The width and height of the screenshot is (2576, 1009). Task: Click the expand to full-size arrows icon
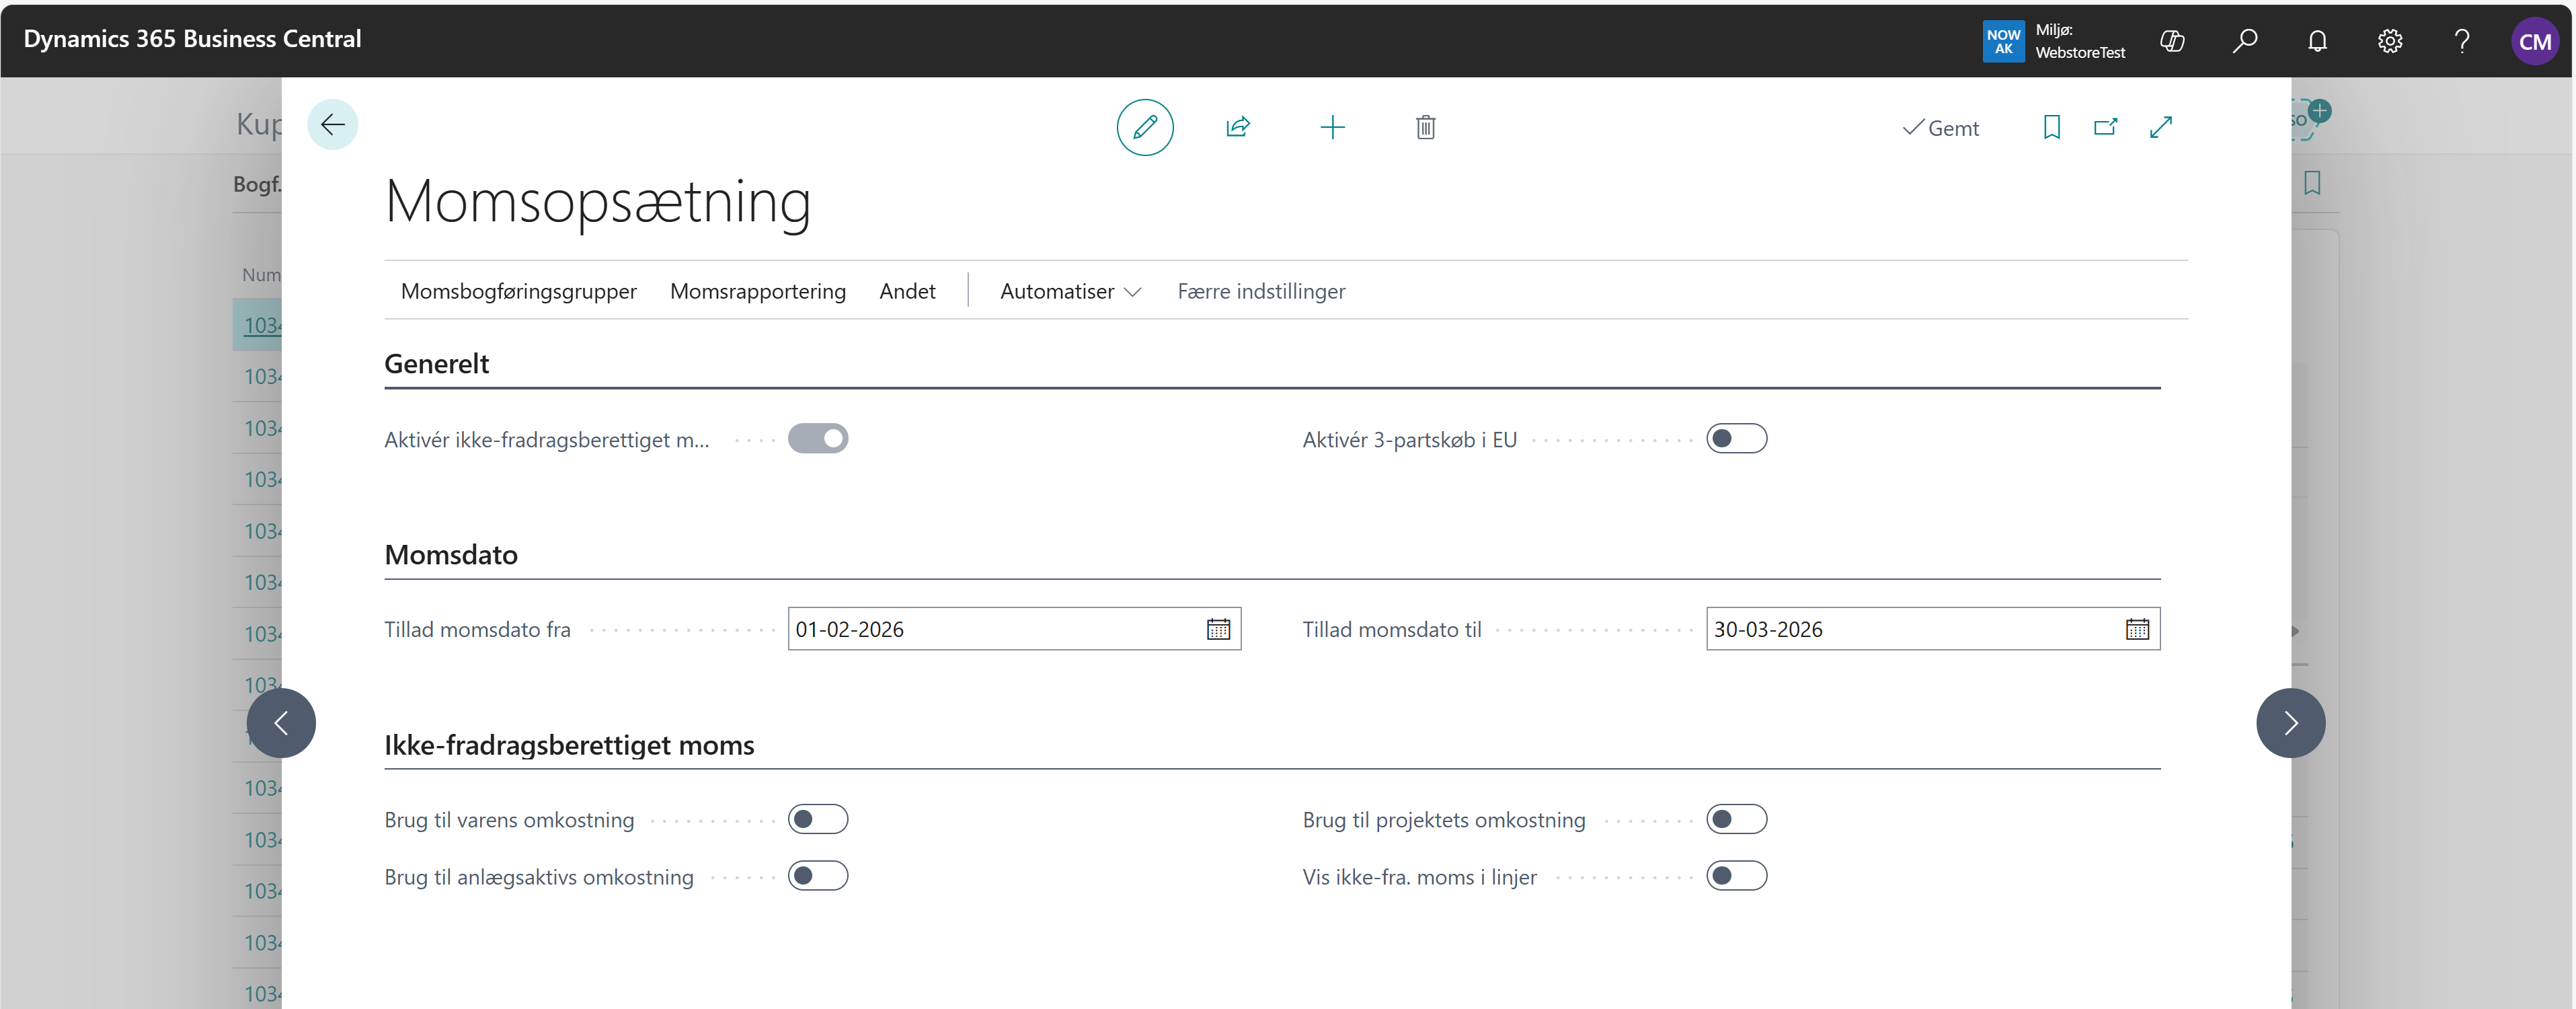(x=2160, y=127)
